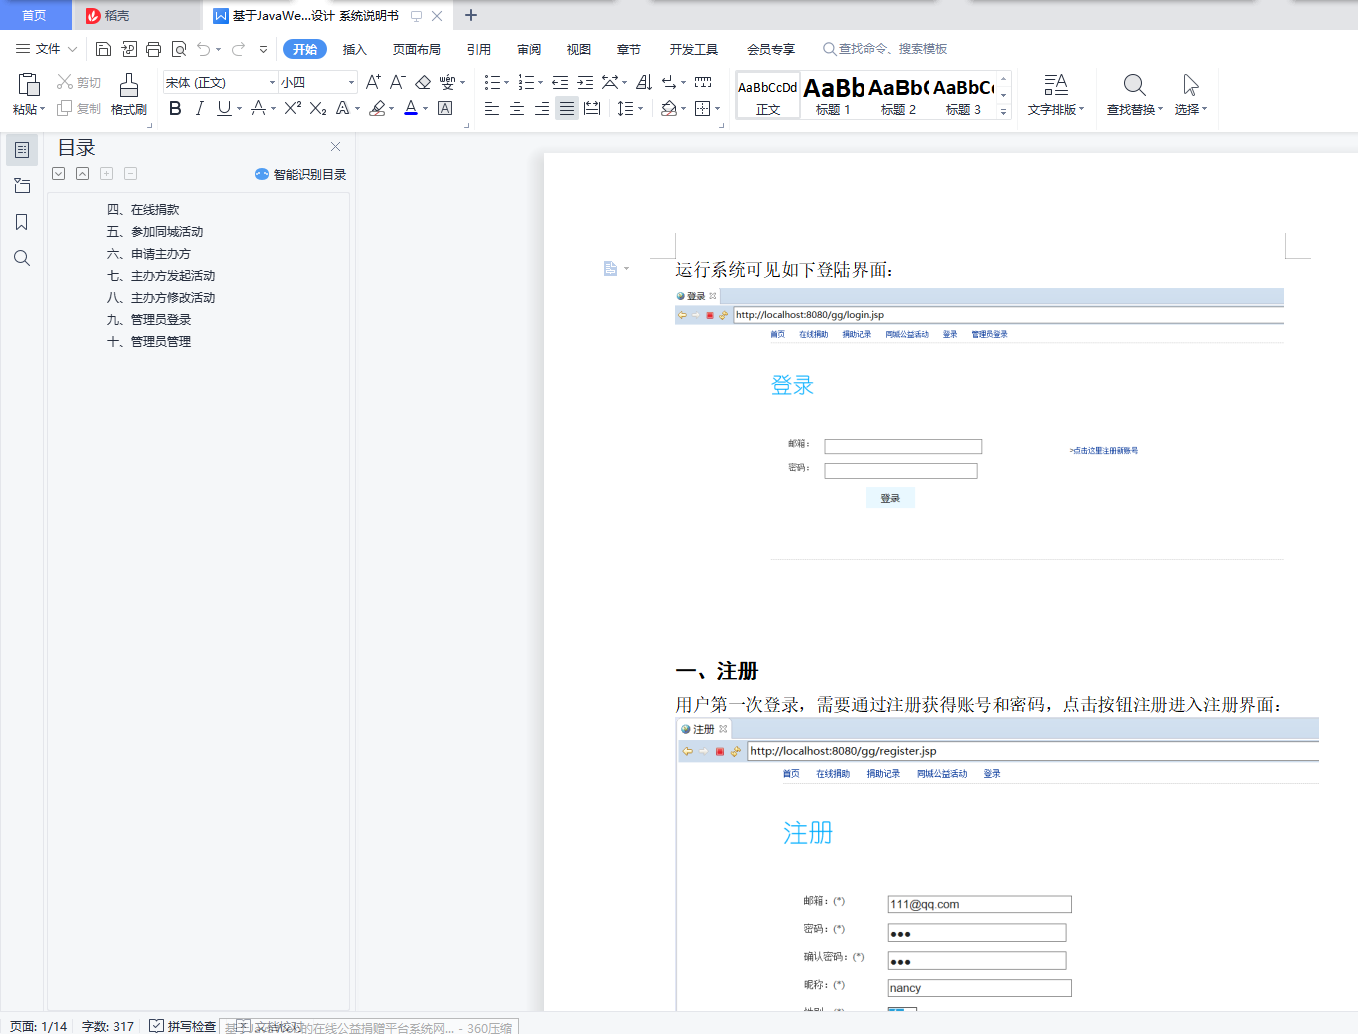Clear formatting with the eraser icon
The image size is (1358, 1034).
(x=423, y=82)
